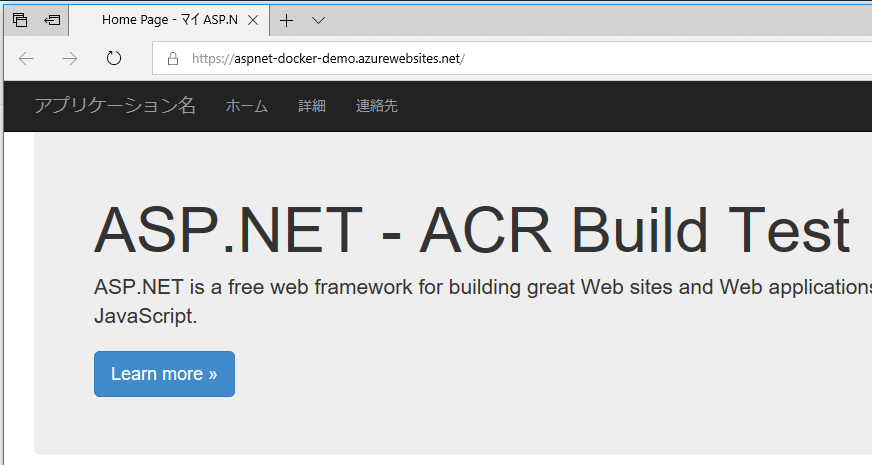Navigate to 連絡先 menu item
This screenshot has height=465, width=872.
tap(376, 106)
